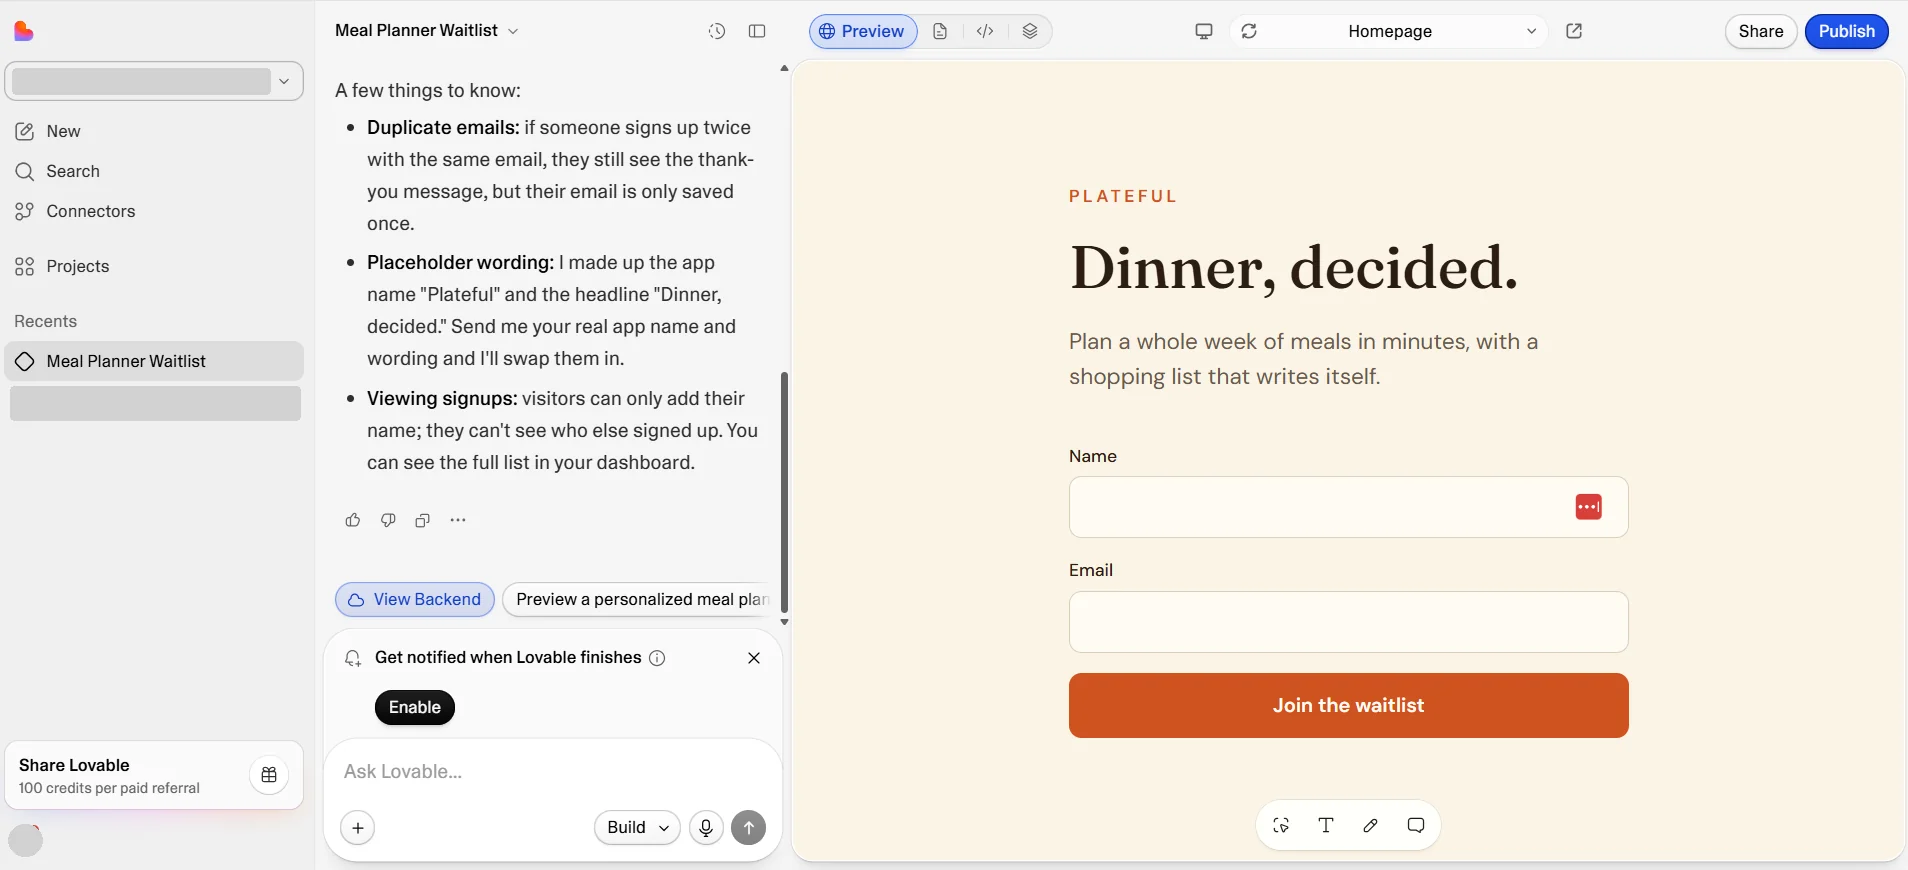Activate the microphone voice input
The image size is (1908, 870).
706,828
